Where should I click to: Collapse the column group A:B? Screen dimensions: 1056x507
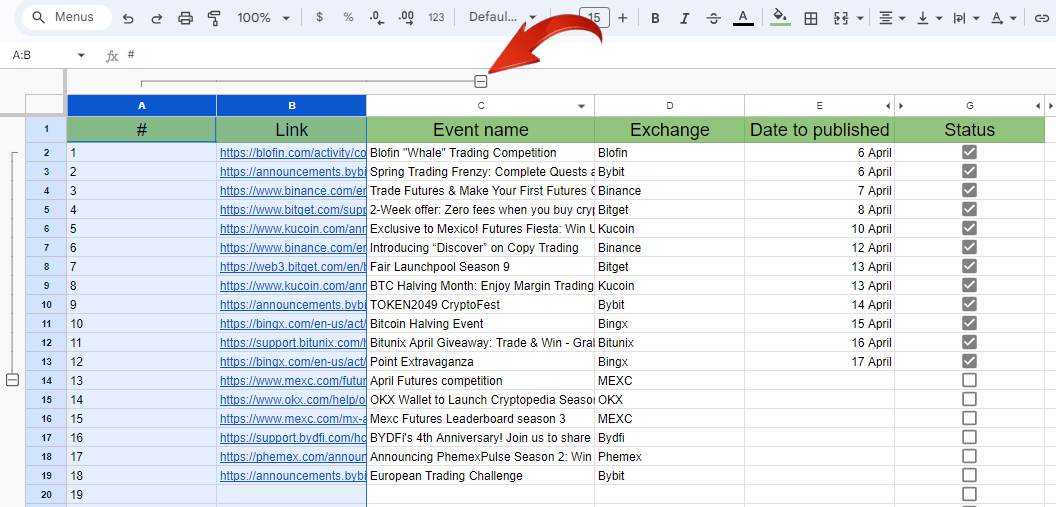pos(480,81)
